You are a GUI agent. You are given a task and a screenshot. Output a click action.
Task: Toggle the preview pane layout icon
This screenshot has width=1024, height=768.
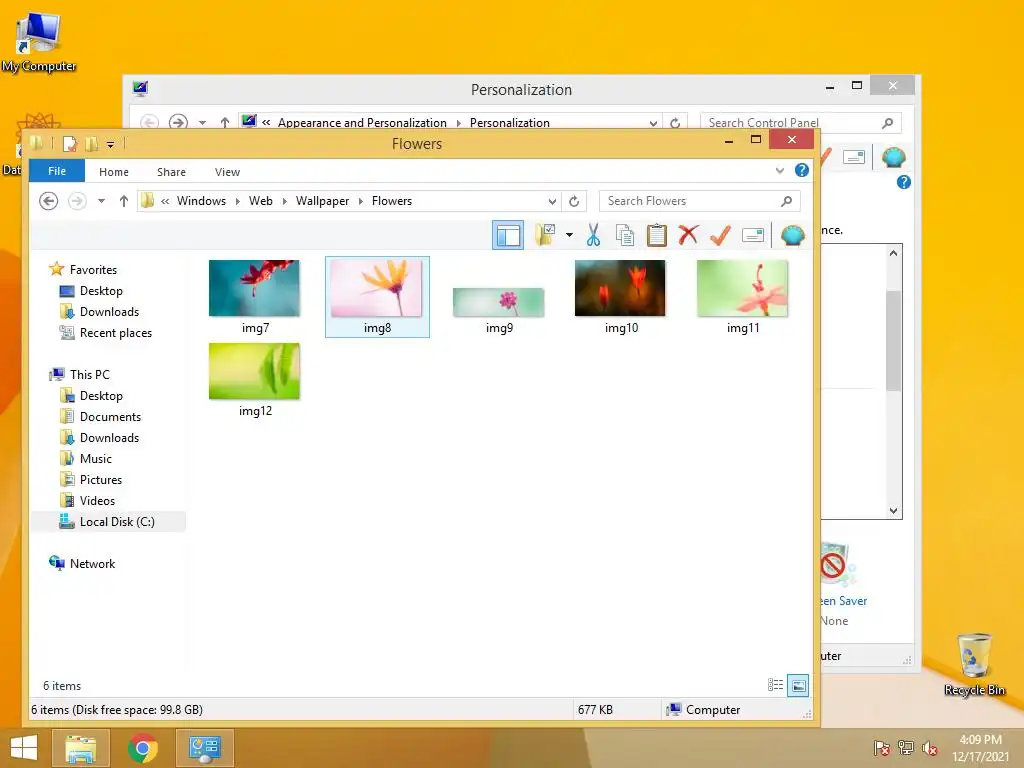coord(507,235)
